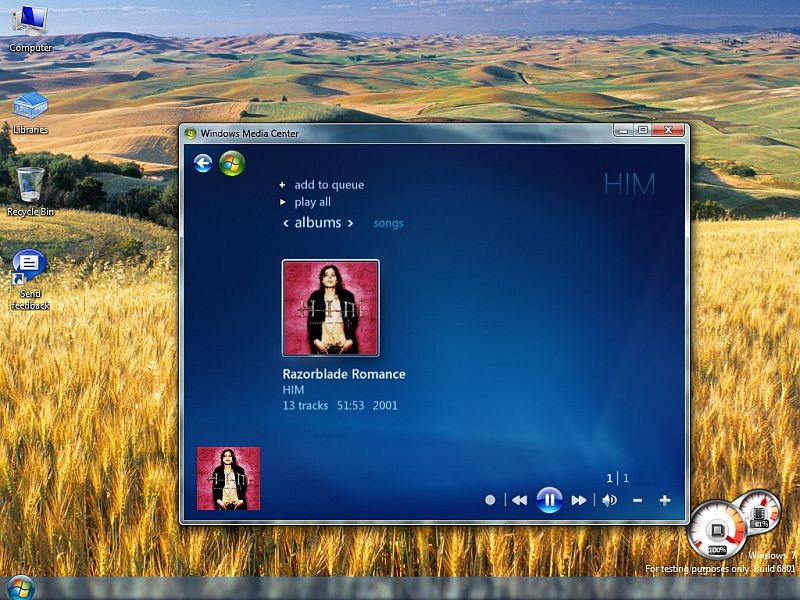800x600 pixels.
Task: Click the HIM artist name under album
Action: tap(293, 390)
